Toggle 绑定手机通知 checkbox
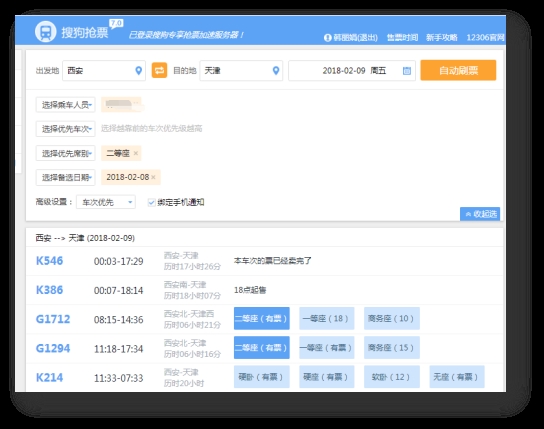This screenshot has height=429, width=544. 151,203
